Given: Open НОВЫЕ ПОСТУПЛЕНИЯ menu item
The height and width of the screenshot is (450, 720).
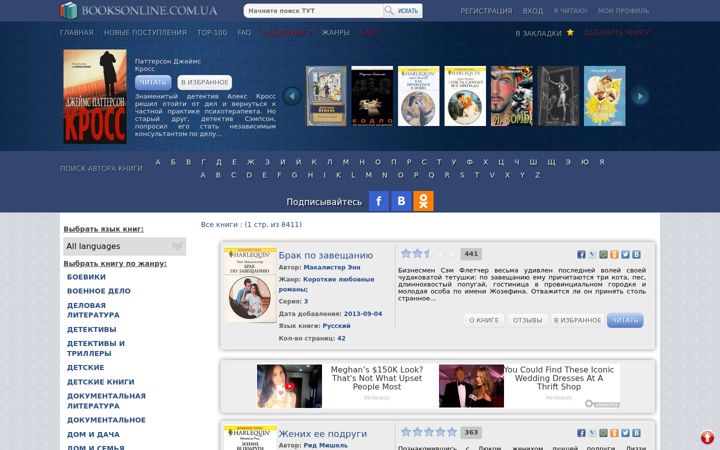Looking at the screenshot, I should click(x=145, y=33).
